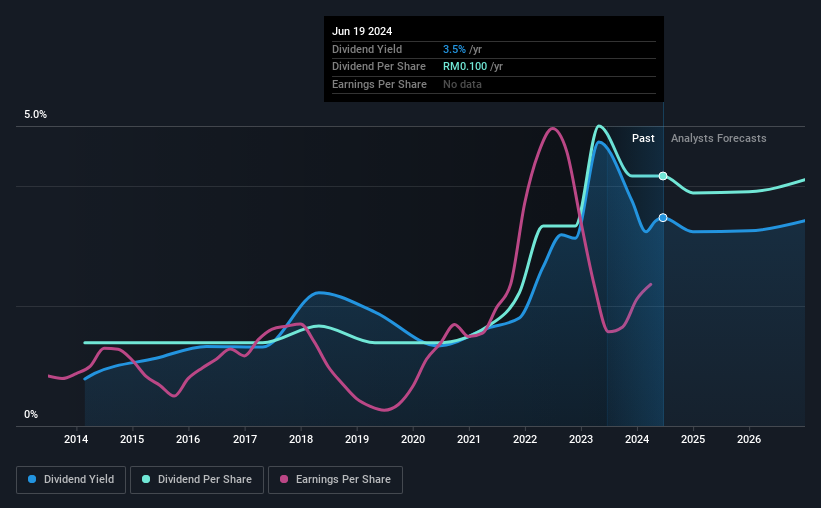This screenshot has height=508, width=821.
Task: Click the 'Jun 19 2024' tooltip date
Action: click(362, 31)
